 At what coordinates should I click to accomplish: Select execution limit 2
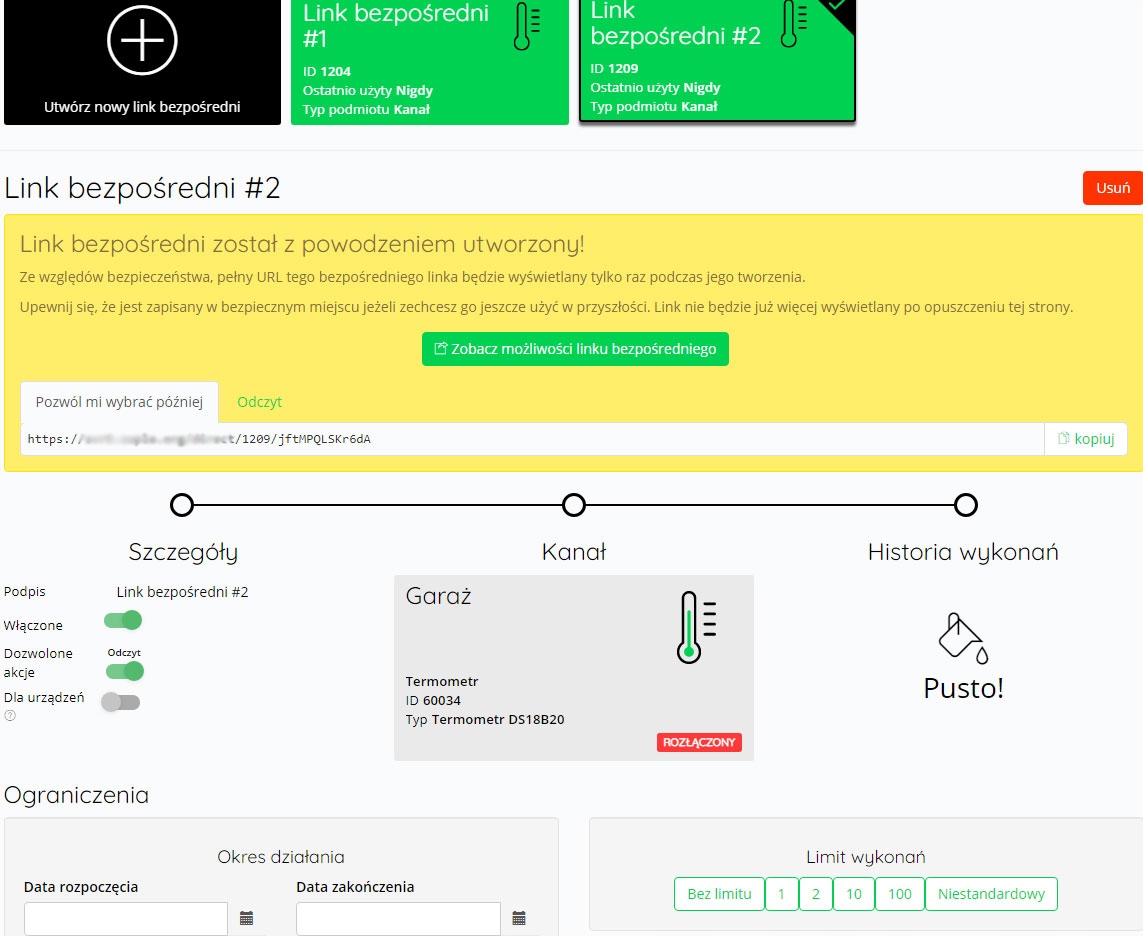[816, 894]
